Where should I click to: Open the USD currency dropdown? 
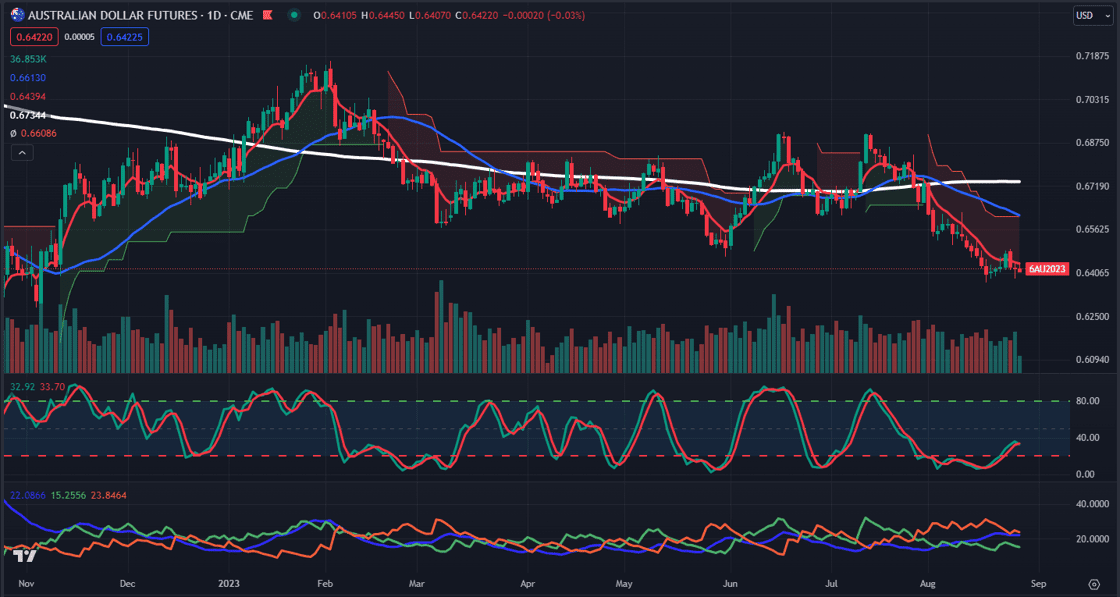[x=1092, y=14]
